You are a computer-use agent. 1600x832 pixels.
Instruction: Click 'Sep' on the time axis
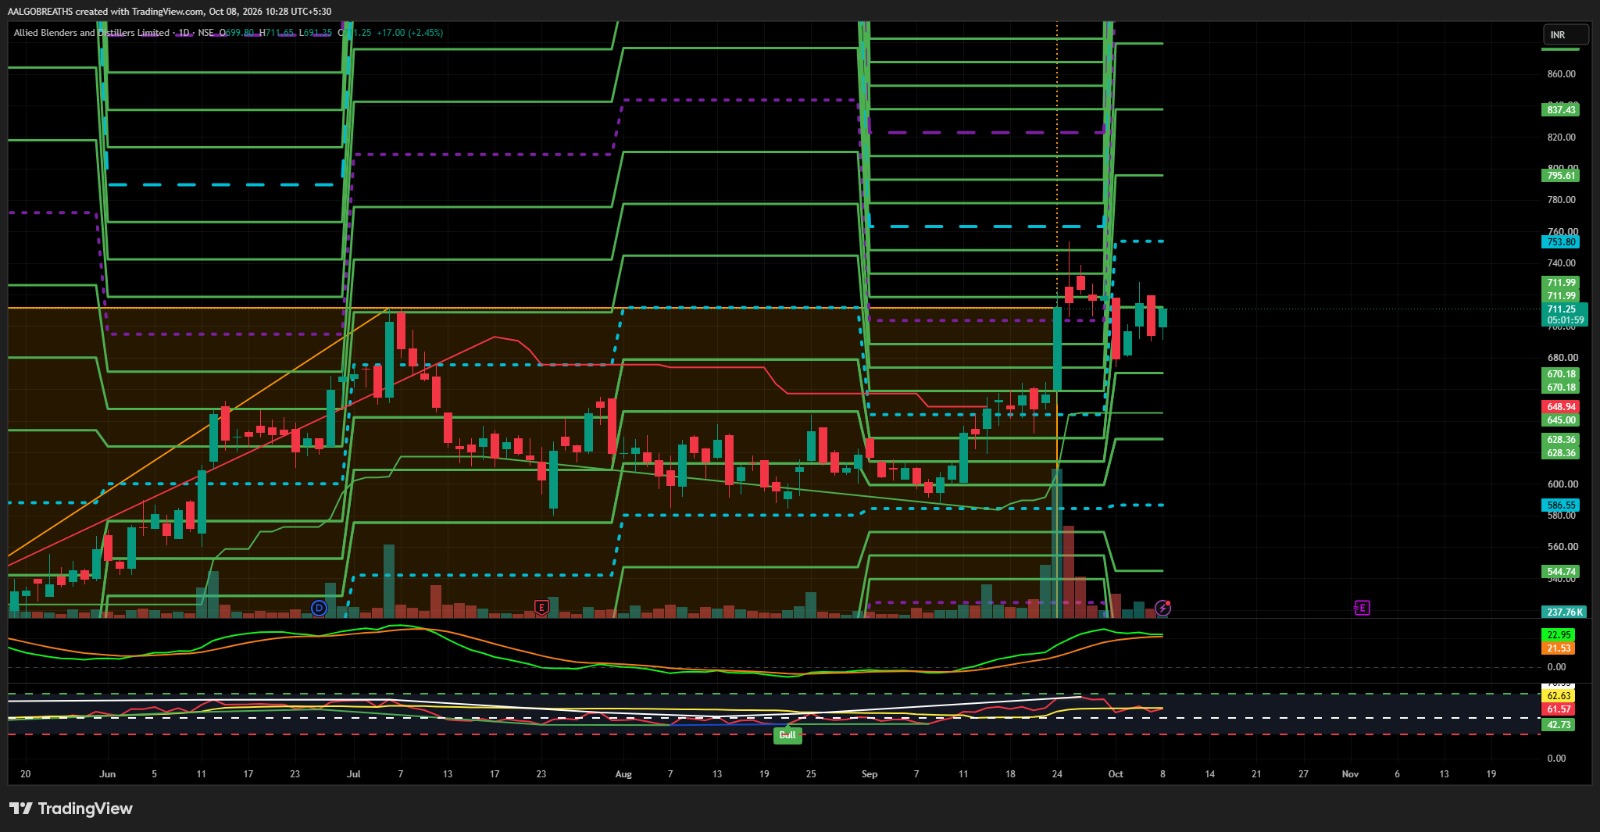click(869, 774)
